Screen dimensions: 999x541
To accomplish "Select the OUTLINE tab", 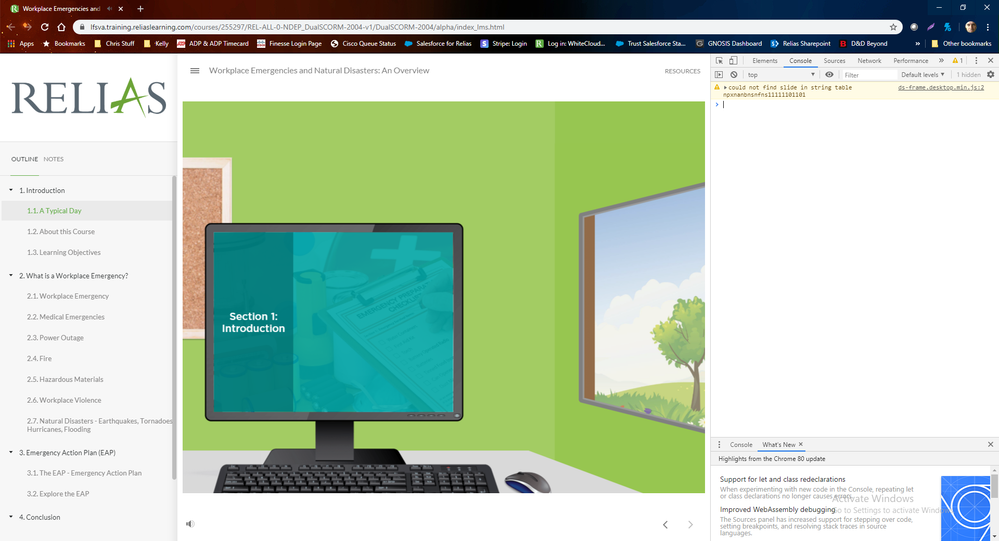I will [24, 159].
